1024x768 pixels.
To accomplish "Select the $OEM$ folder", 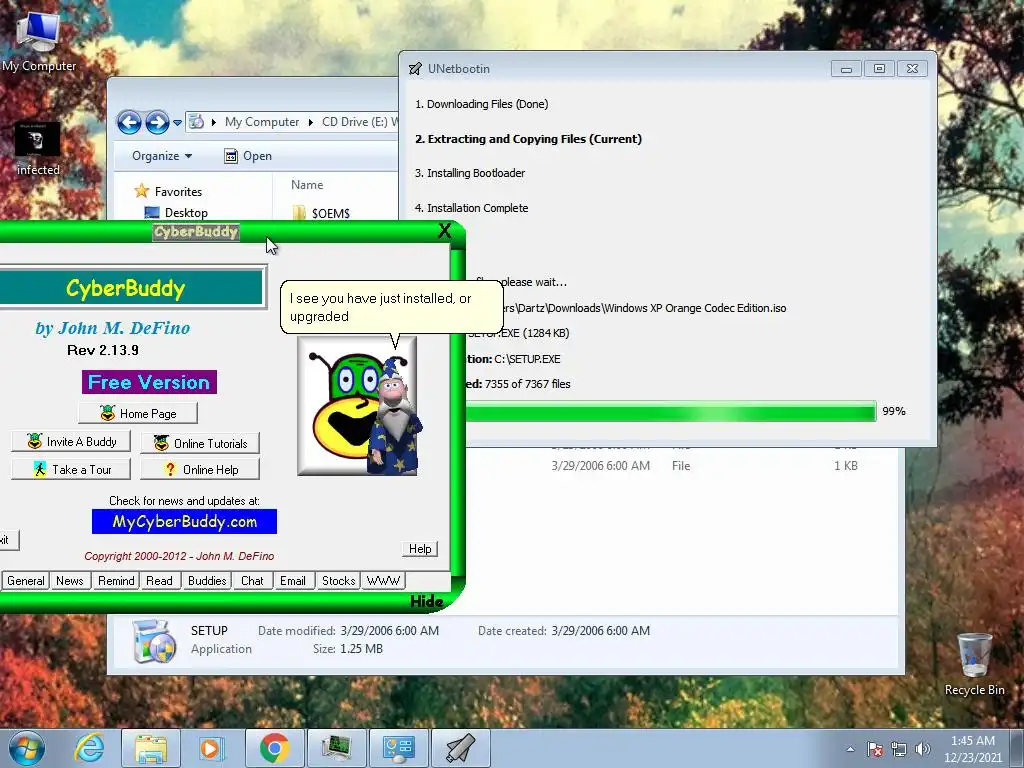I will coord(321,213).
